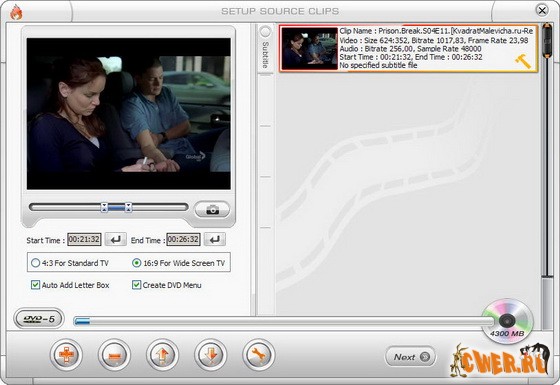
Task: Switch disc type with DVD-5 button
Action: point(39,319)
